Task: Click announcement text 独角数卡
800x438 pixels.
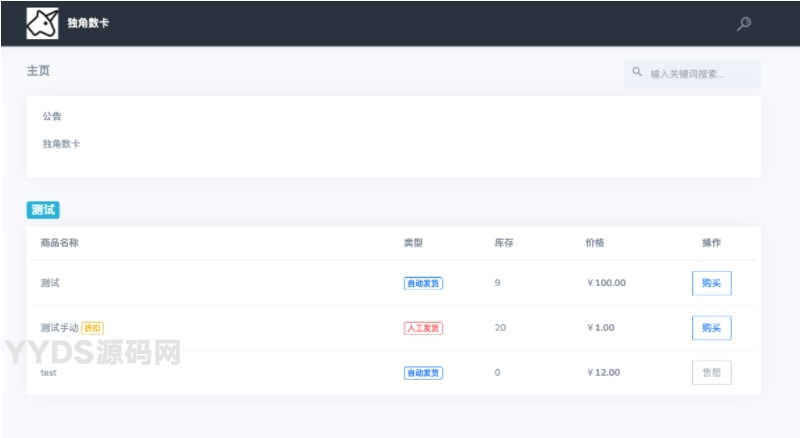Action: tap(61, 144)
